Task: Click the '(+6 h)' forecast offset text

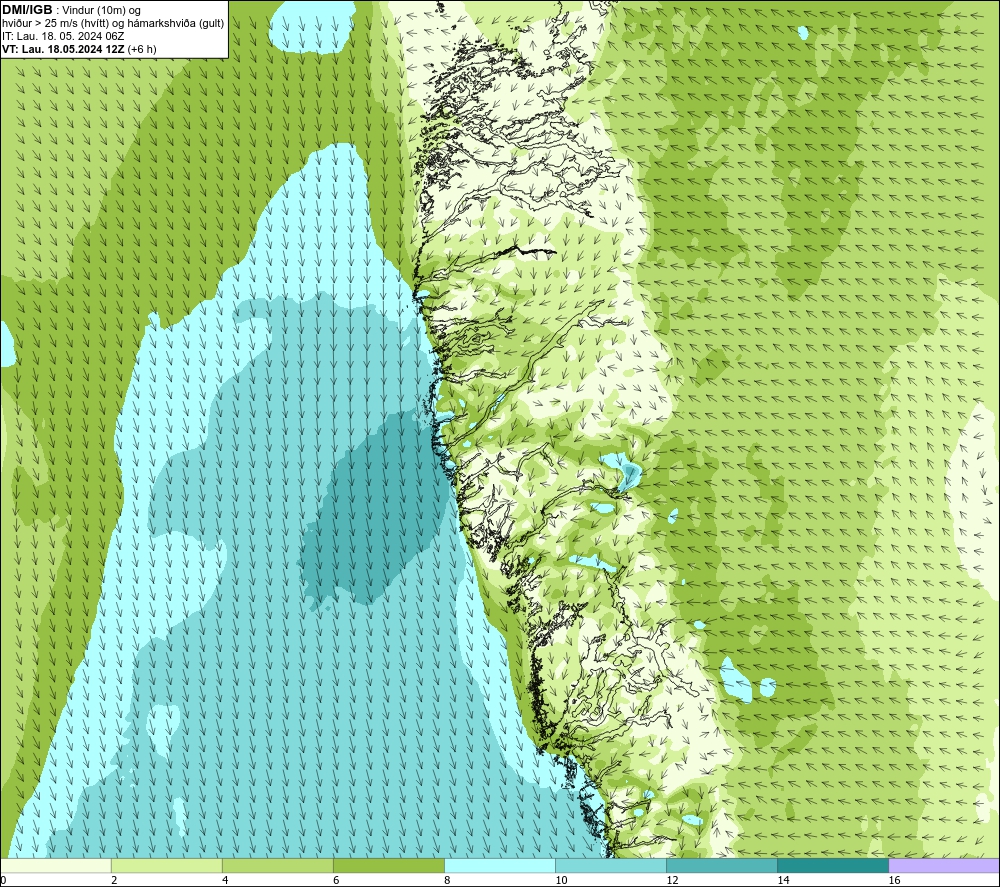Action: [x=142, y=49]
